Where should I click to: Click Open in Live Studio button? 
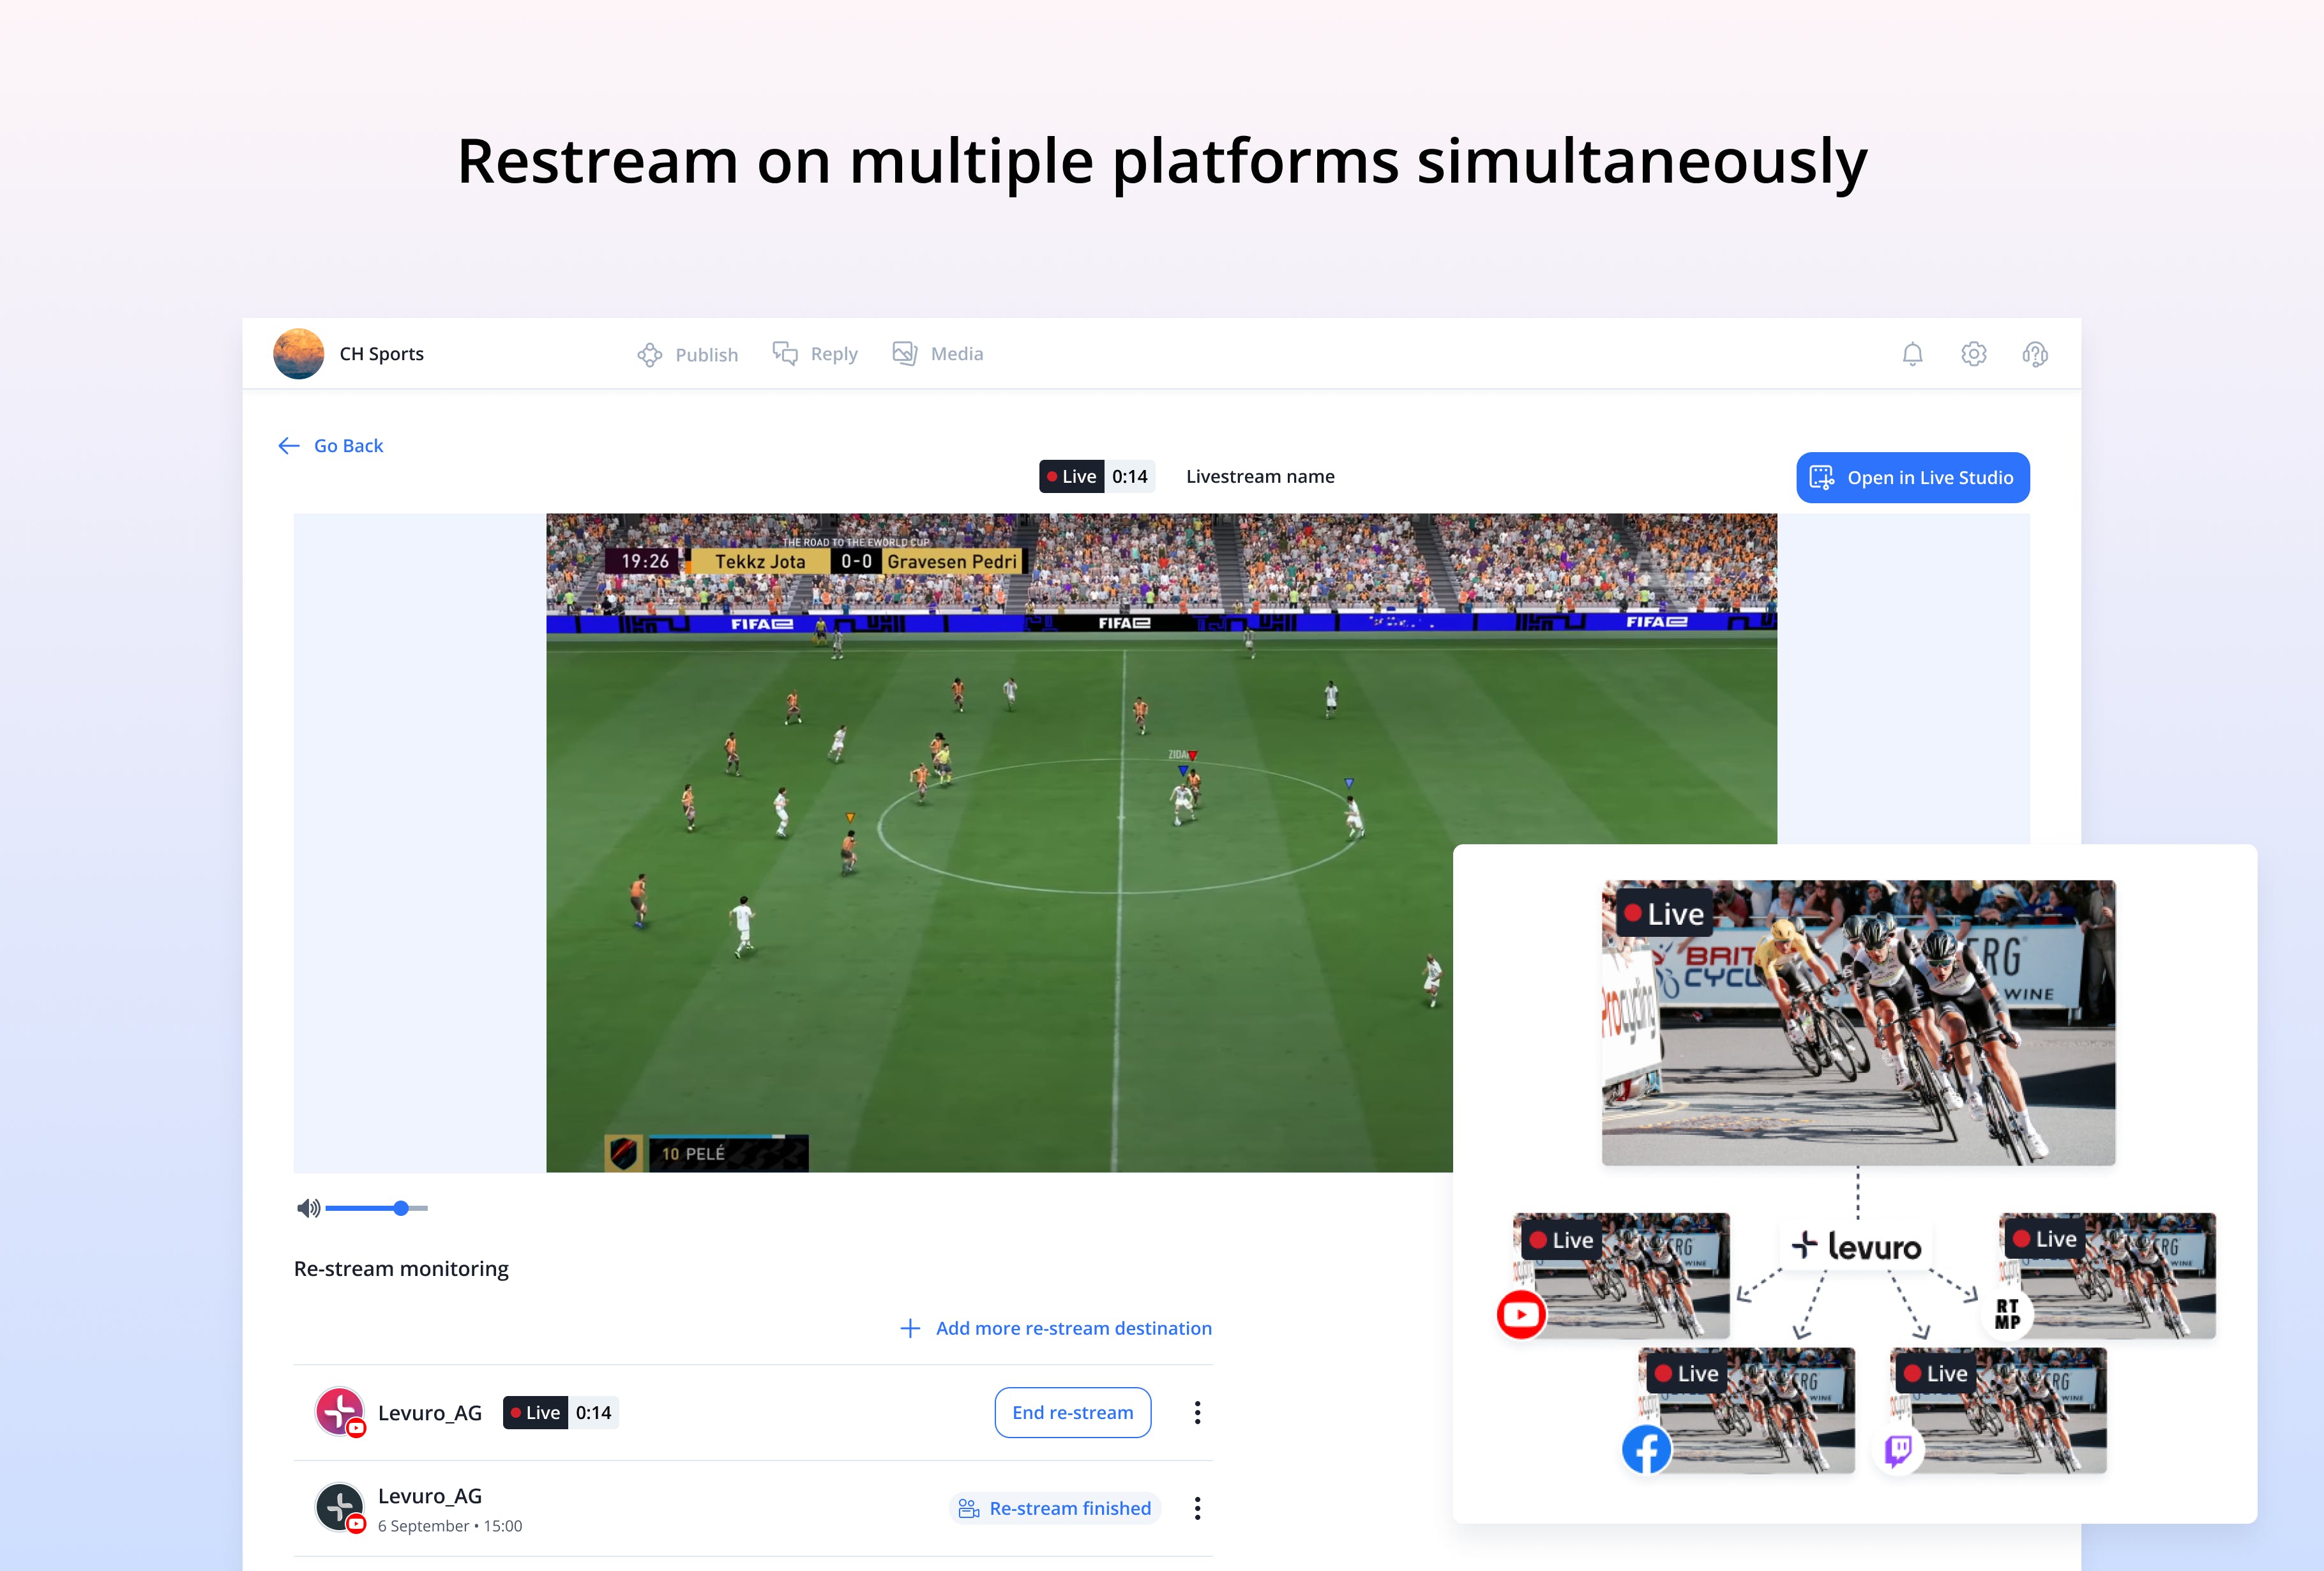[1912, 478]
